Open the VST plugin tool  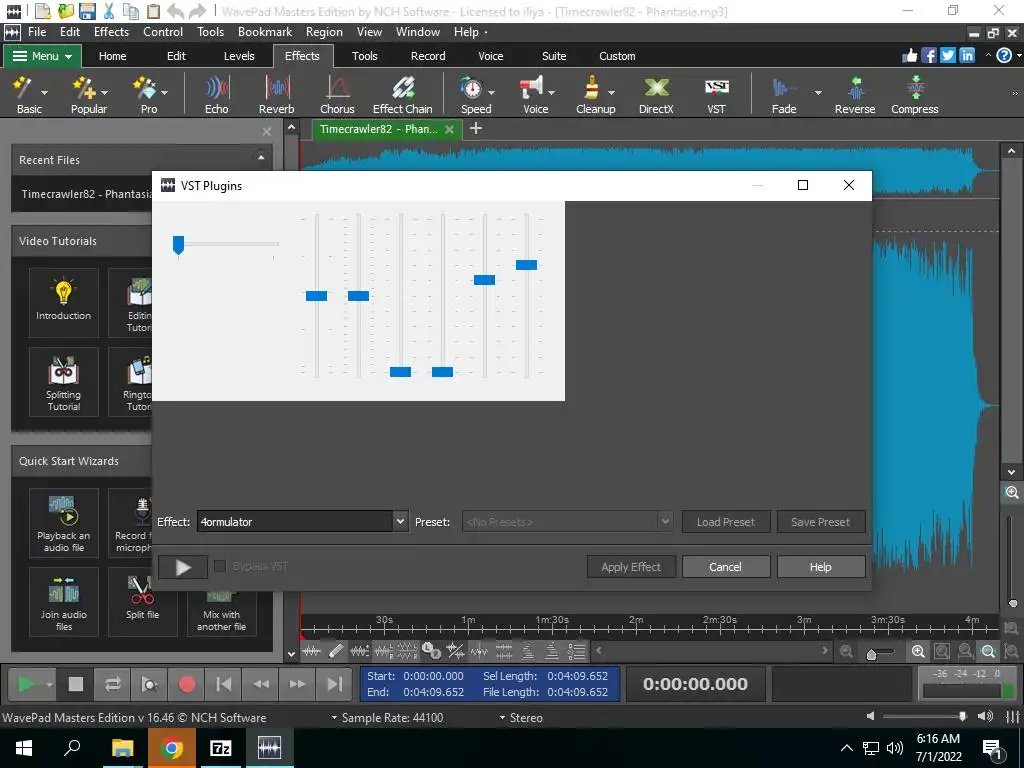pos(716,95)
